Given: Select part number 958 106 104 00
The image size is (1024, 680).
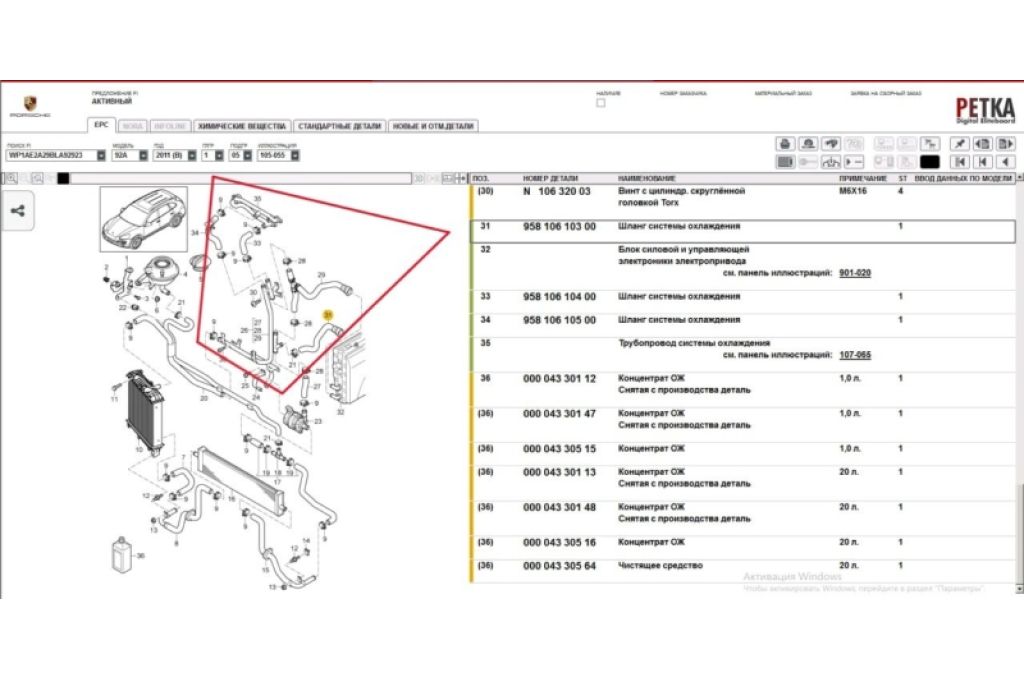Looking at the screenshot, I should coord(559,297).
